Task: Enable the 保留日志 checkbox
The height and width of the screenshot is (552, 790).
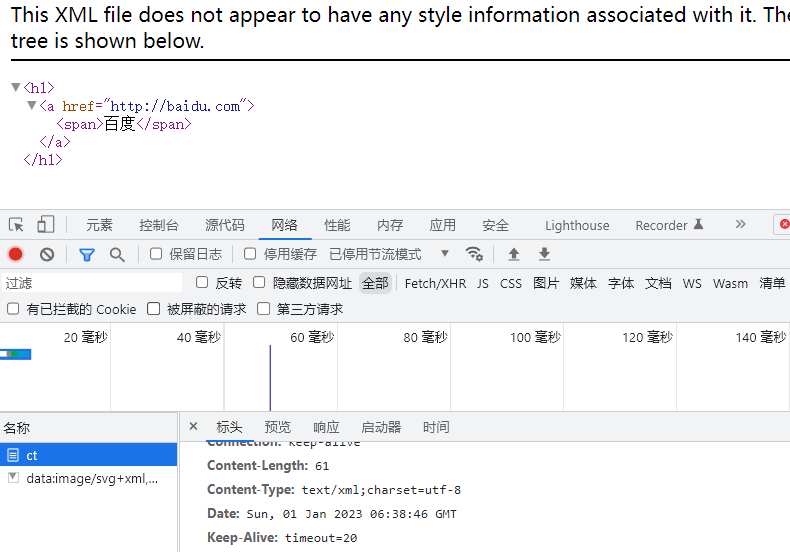Action: [x=156, y=254]
